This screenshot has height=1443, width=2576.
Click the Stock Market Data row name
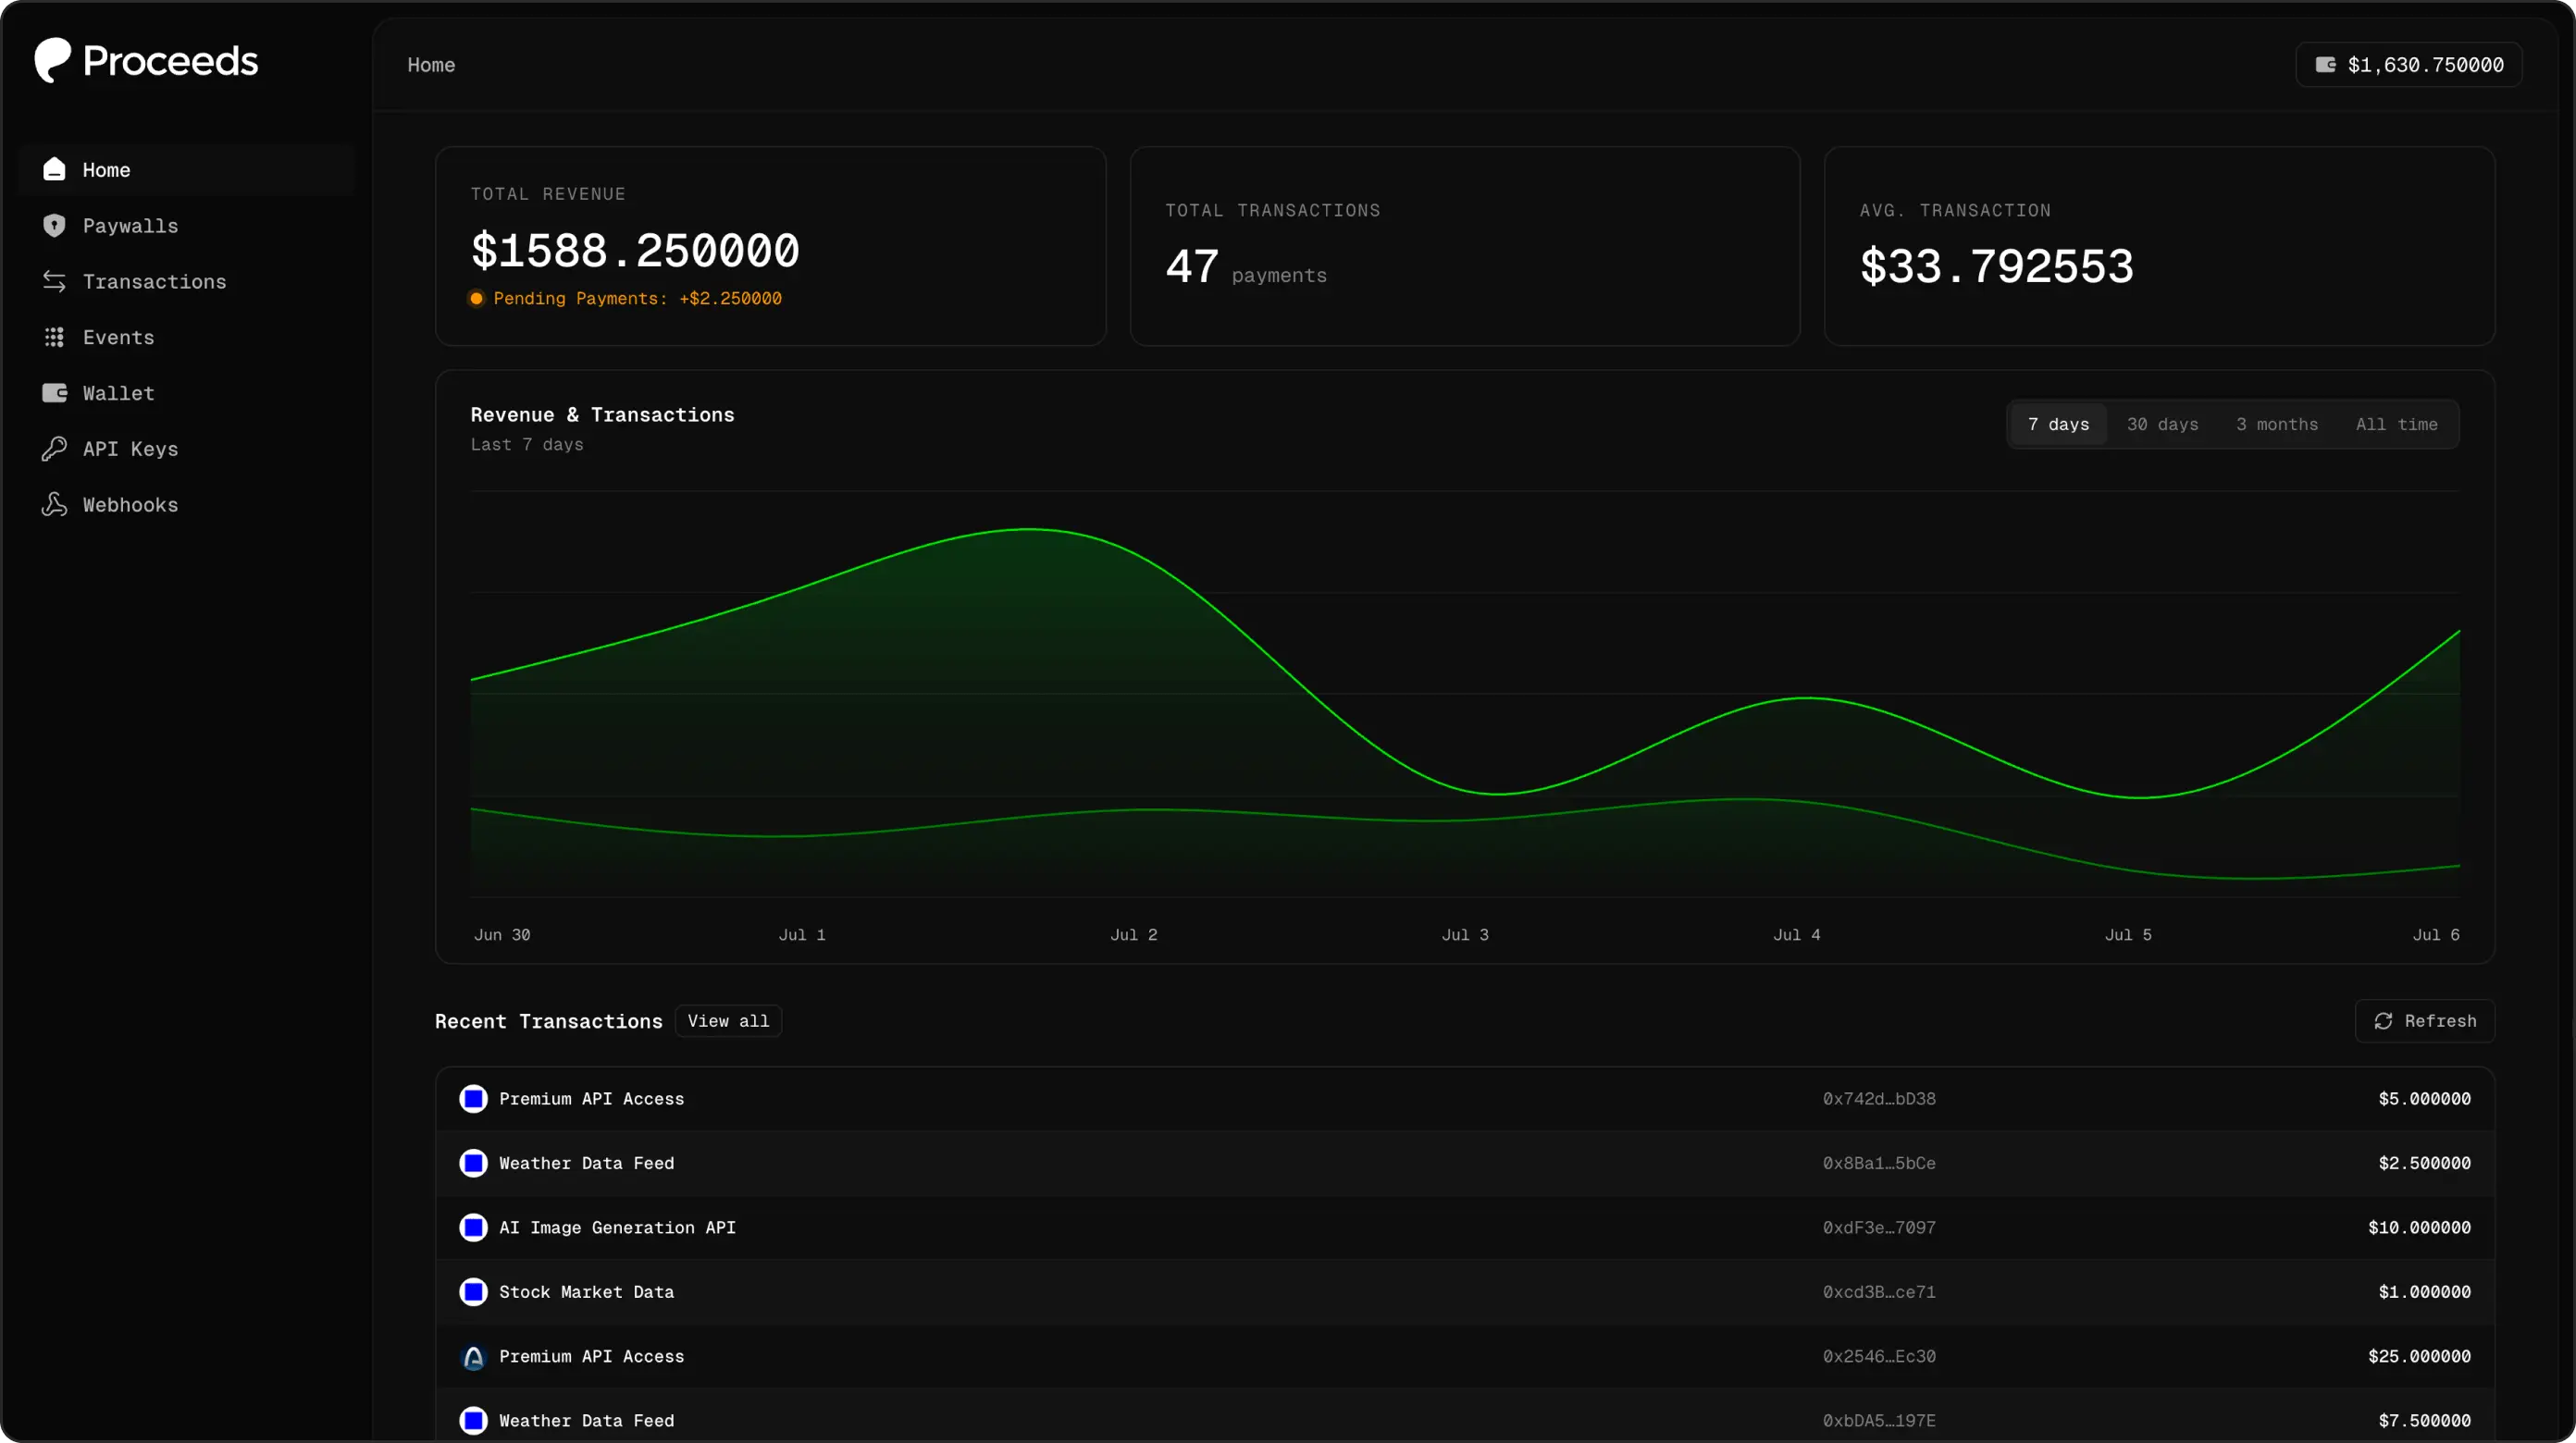coord(586,1292)
